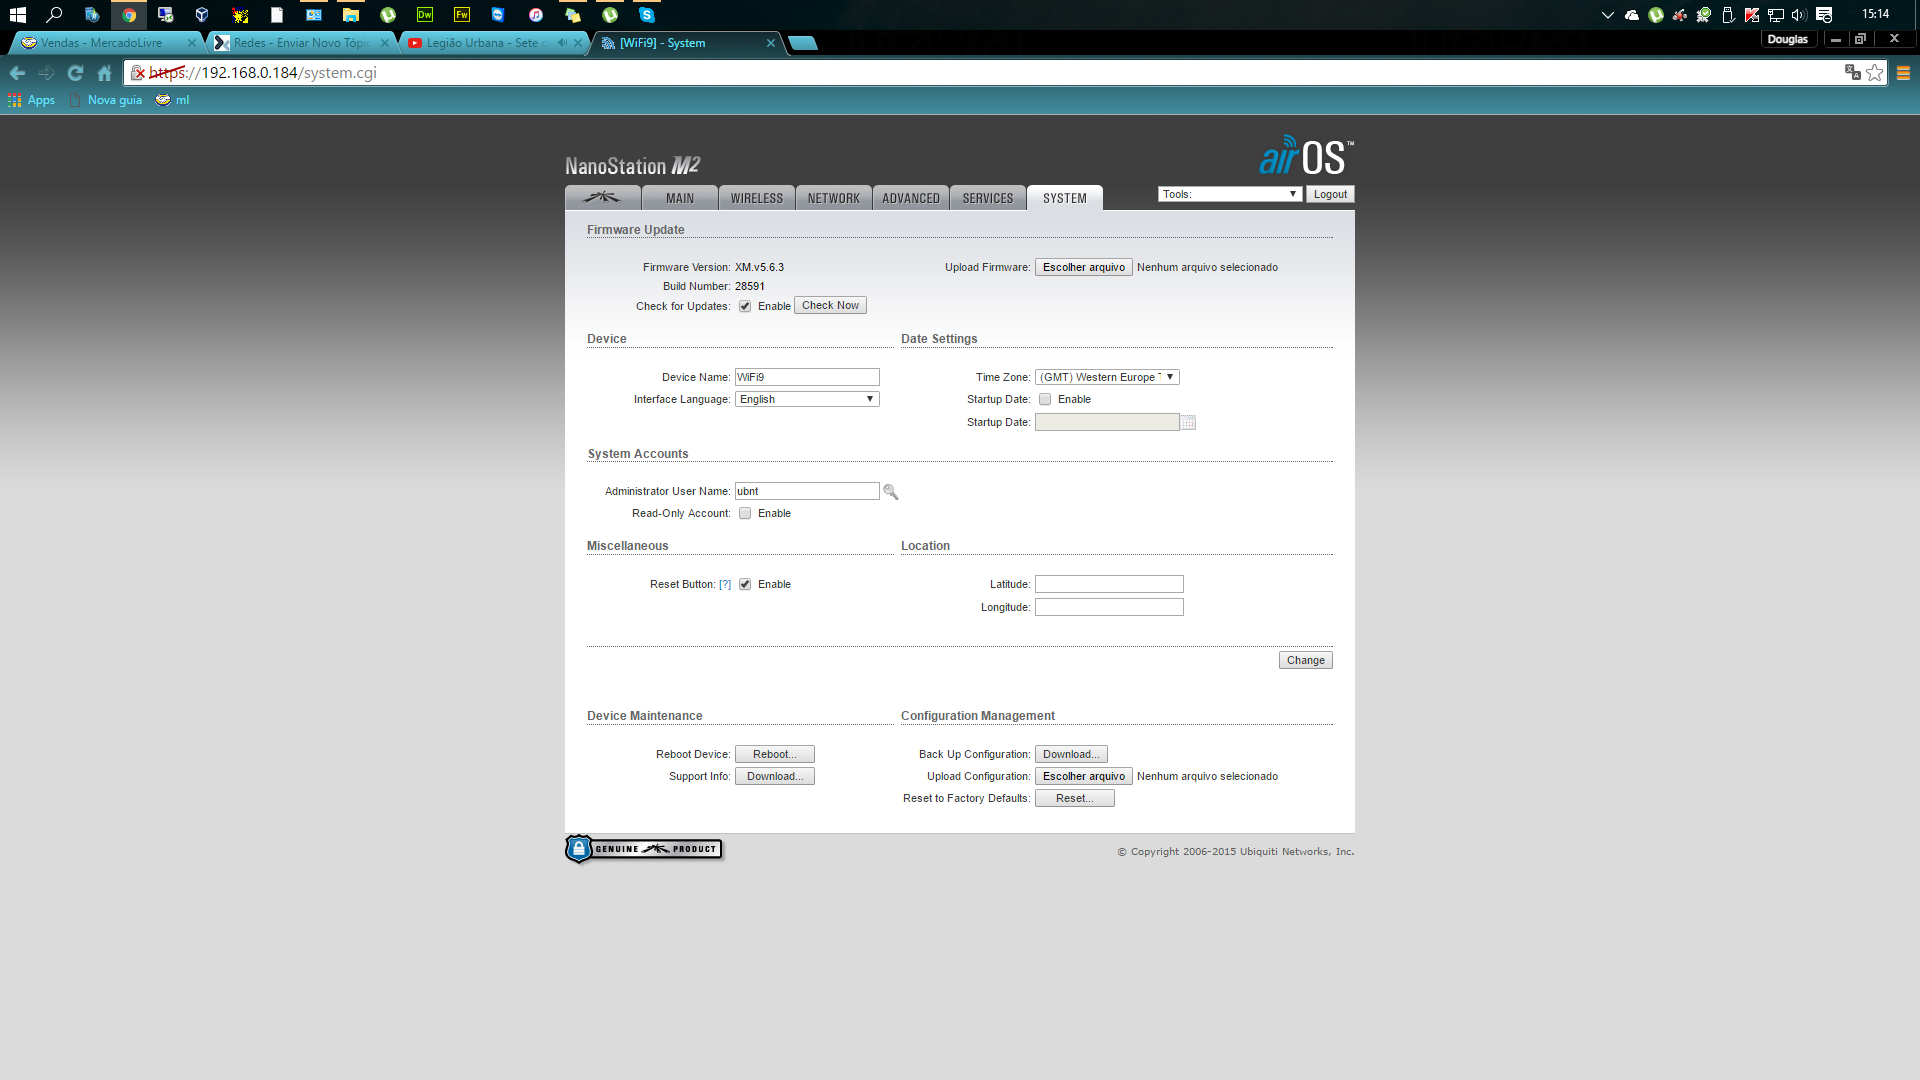Image resolution: width=1920 pixels, height=1080 pixels.
Task: Enable the Read-Only Account checkbox
Action: [745, 514]
